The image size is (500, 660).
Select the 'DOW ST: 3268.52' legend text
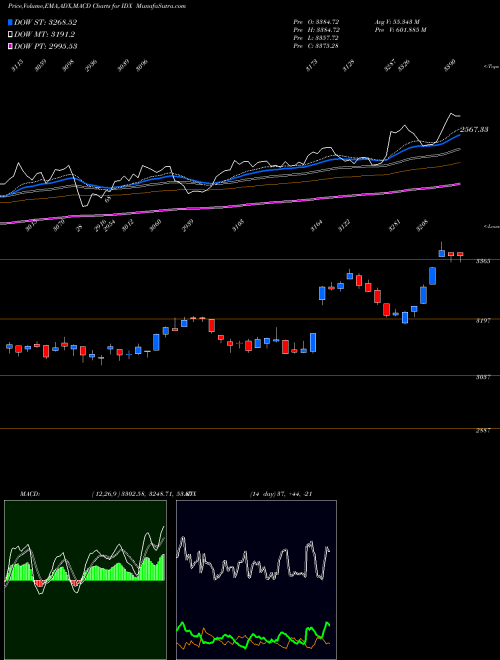pyautogui.click(x=45, y=22)
